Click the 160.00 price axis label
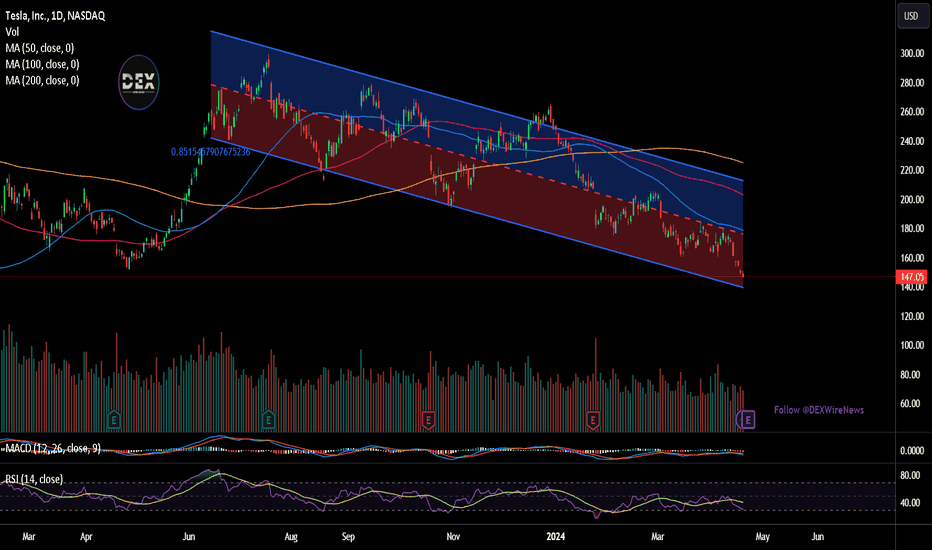 [912, 258]
